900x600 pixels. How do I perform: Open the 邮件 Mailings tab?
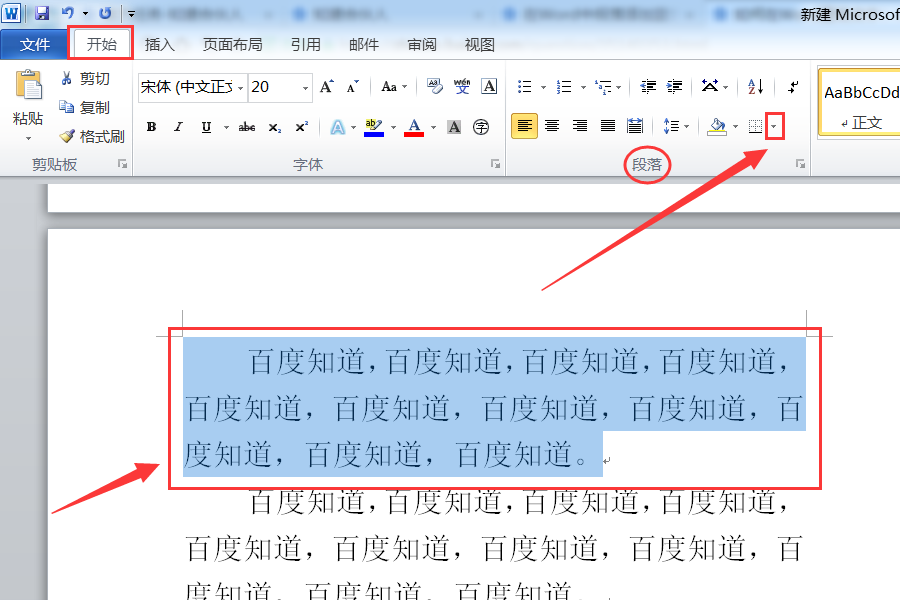click(364, 44)
